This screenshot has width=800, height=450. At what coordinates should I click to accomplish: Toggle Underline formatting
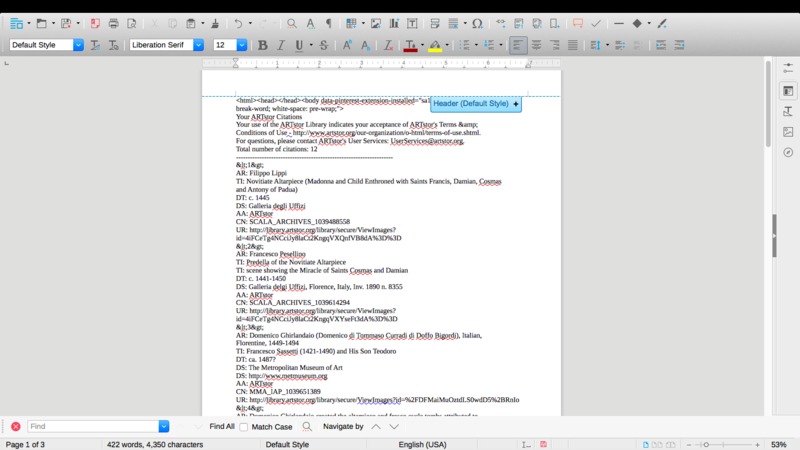[x=299, y=45]
